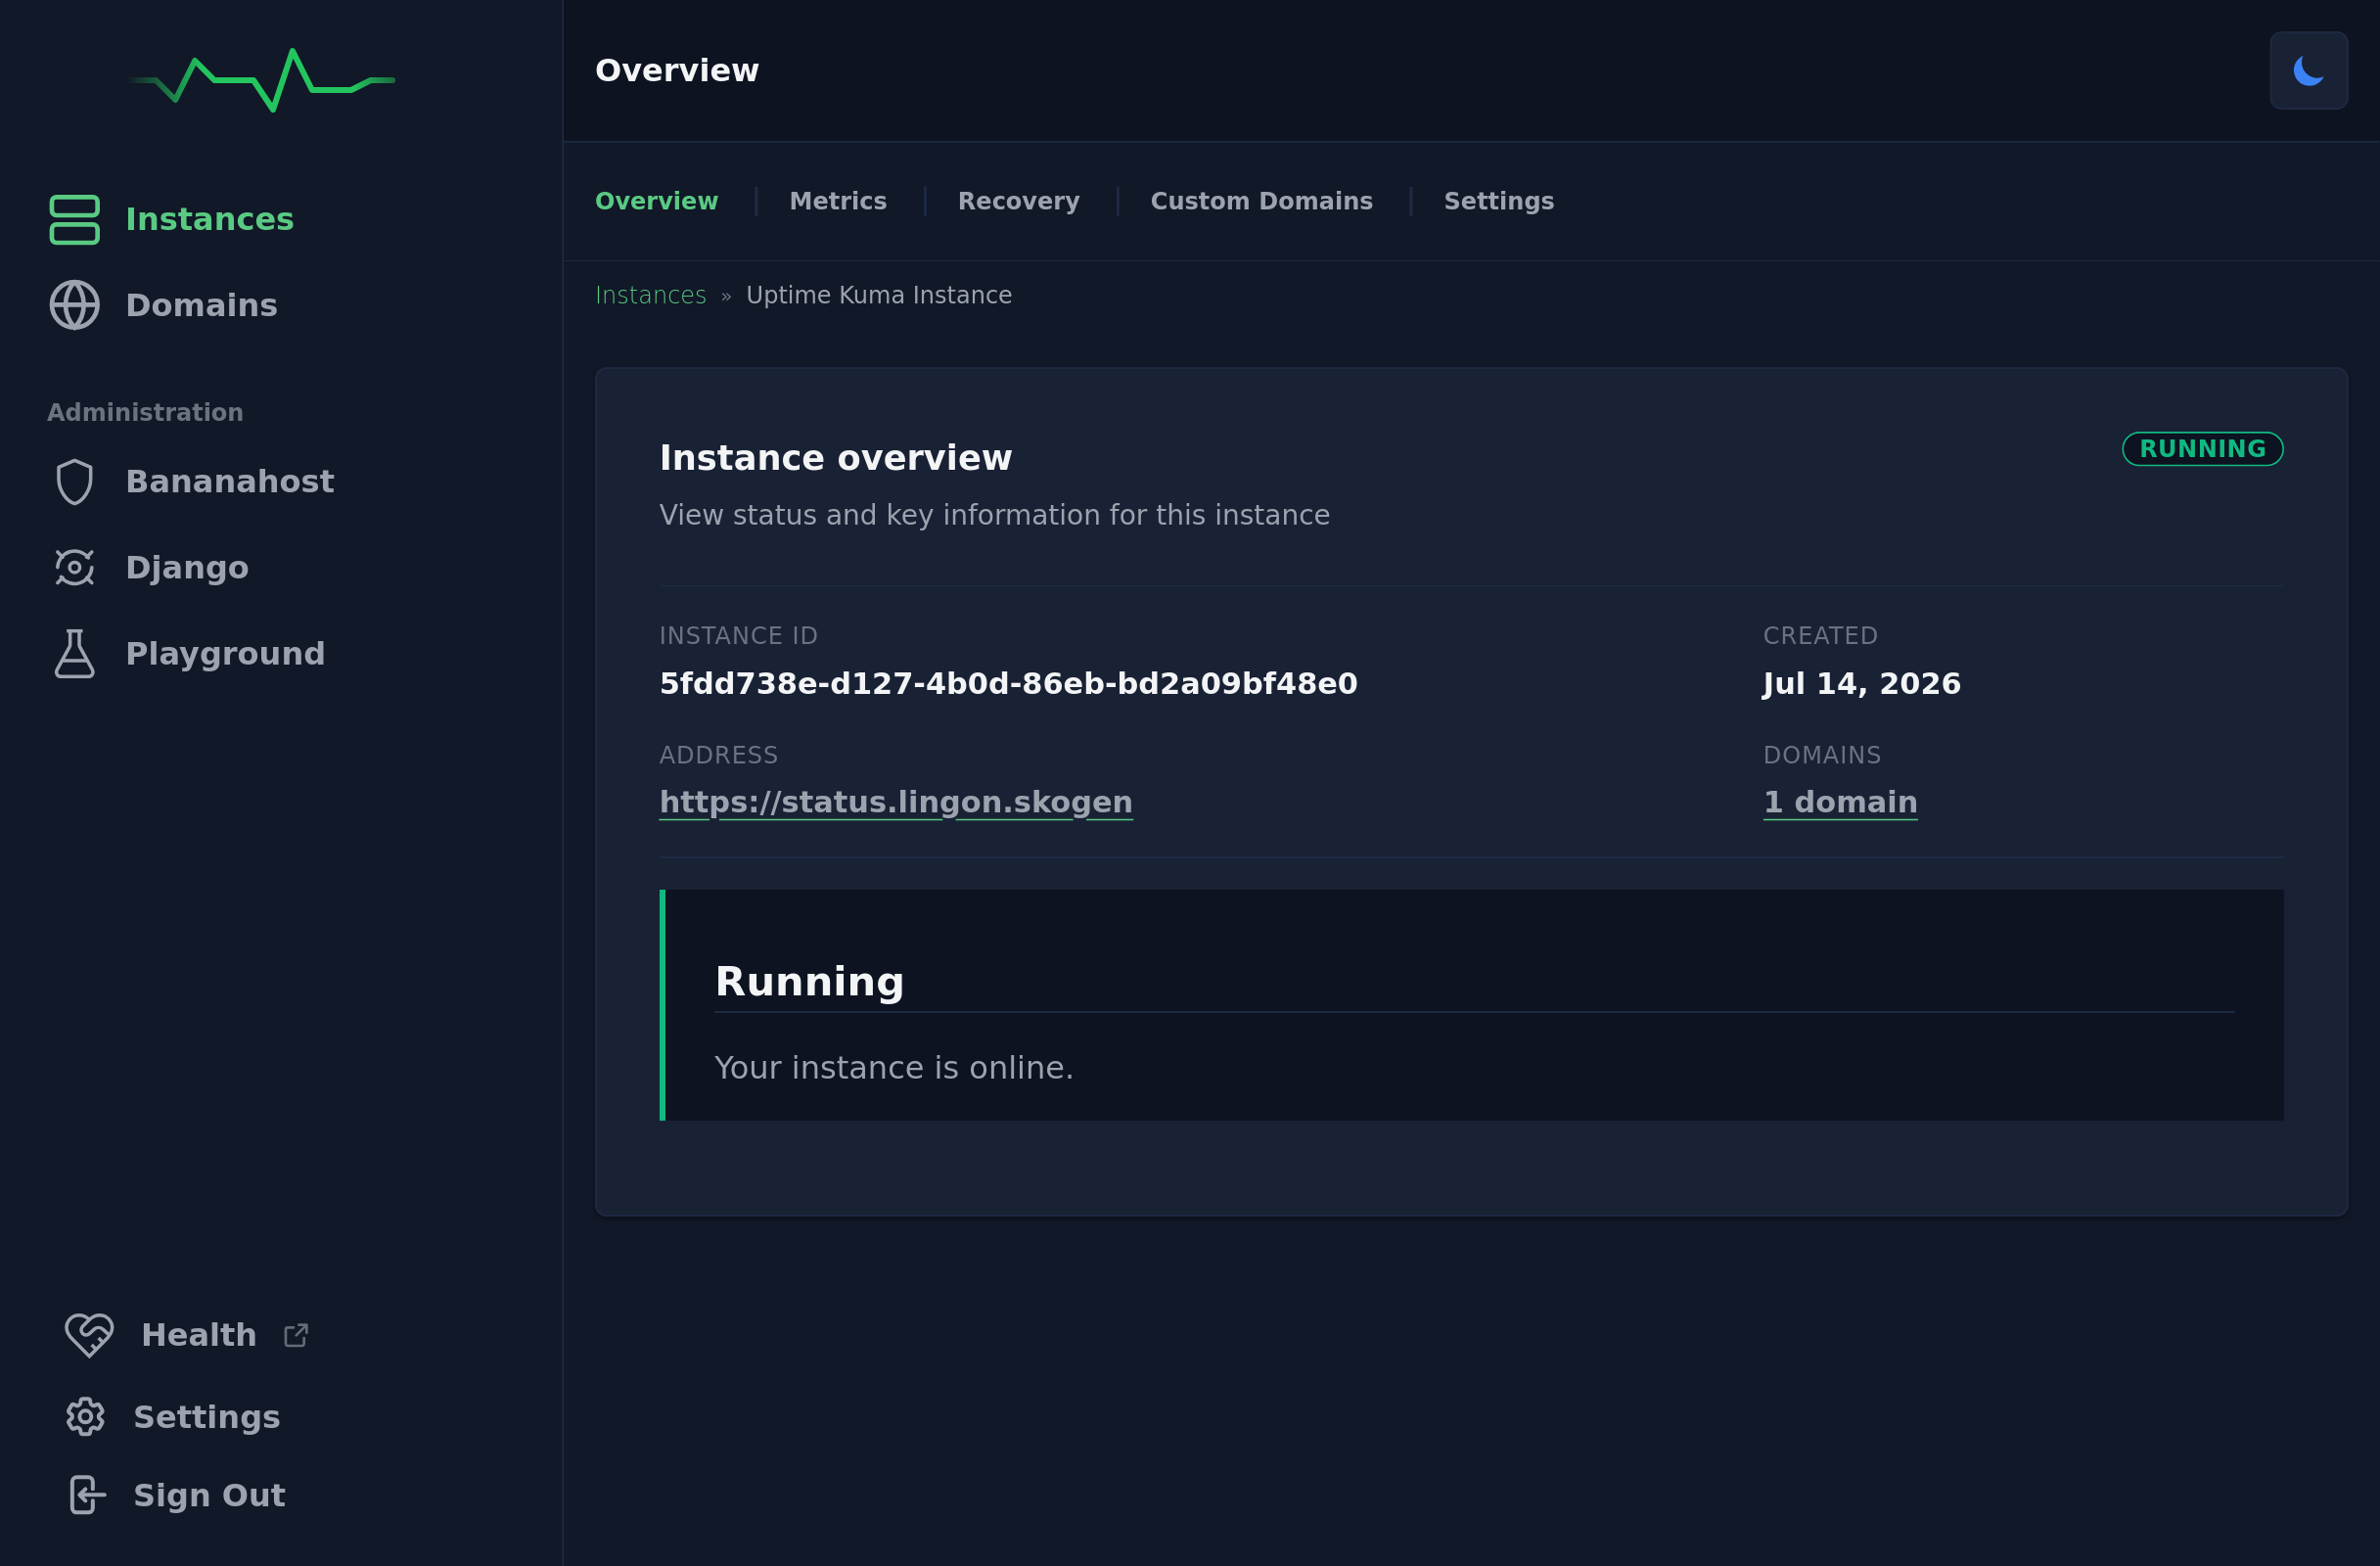Click the Running status panel heading
The height and width of the screenshot is (1566, 2380).
pyautogui.click(x=809, y=982)
